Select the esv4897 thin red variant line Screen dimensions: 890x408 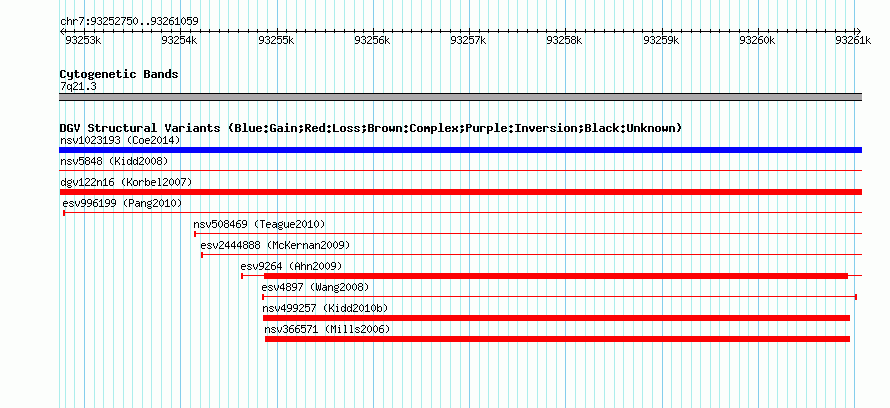point(559,297)
